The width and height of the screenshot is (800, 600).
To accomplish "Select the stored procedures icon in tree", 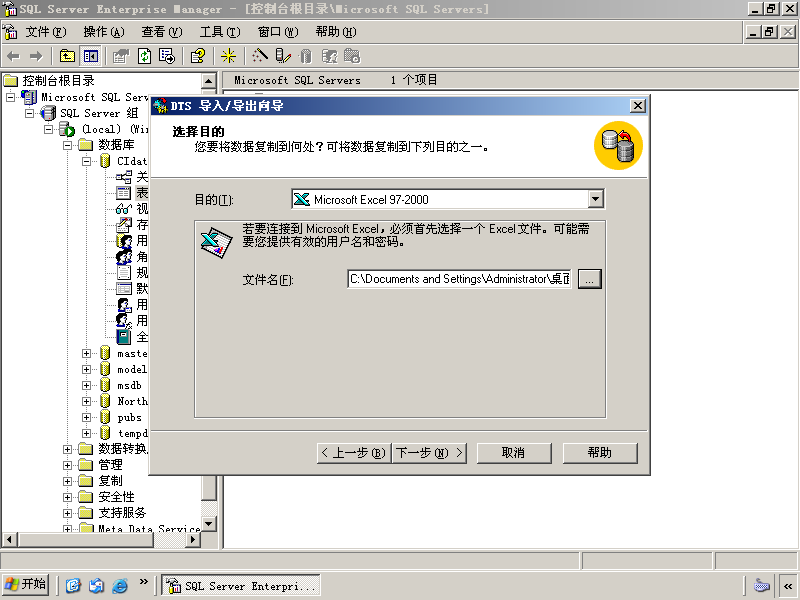I will pos(123,224).
